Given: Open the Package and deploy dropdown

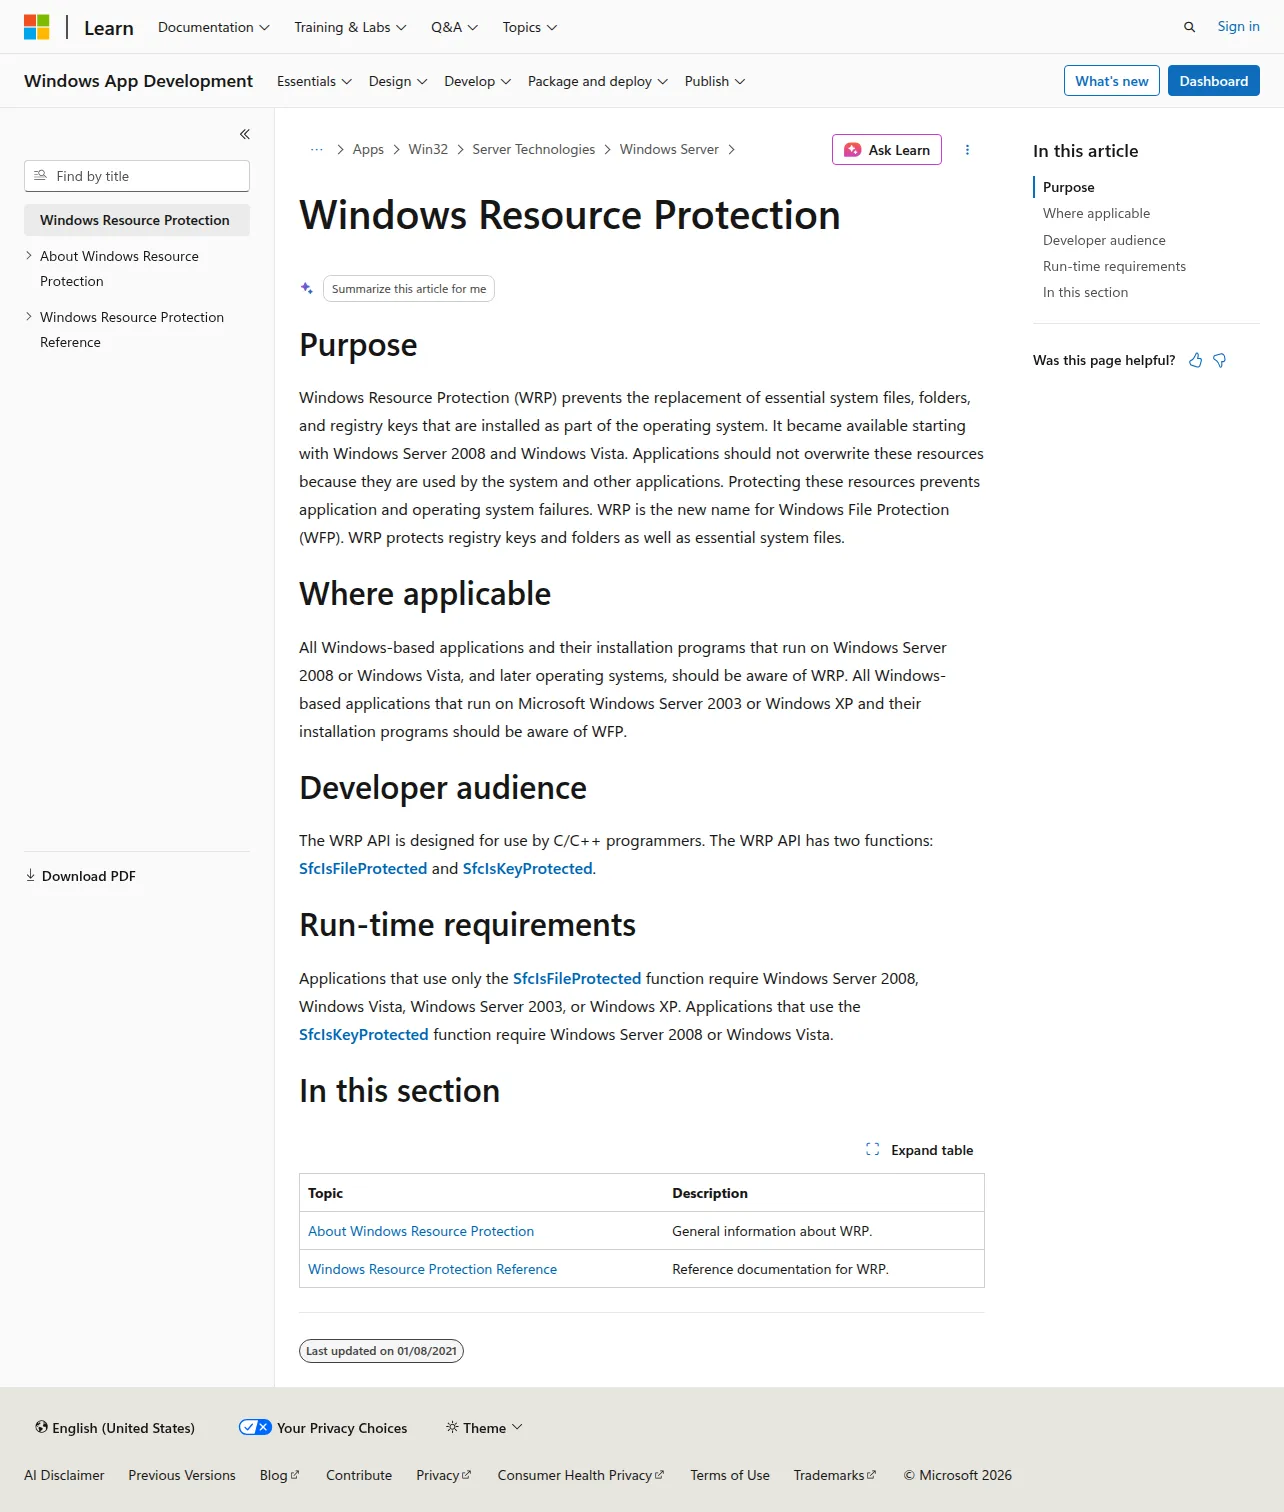Looking at the screenshot, I should tap(598, 81).
